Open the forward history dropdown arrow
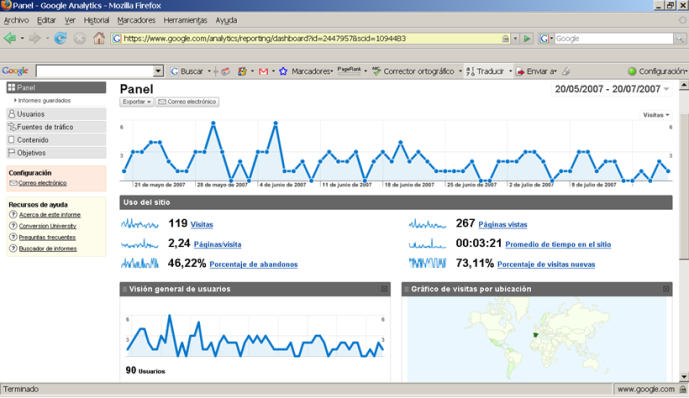The width and height of the screenshot is (689, 398). (x=47, y=38)
